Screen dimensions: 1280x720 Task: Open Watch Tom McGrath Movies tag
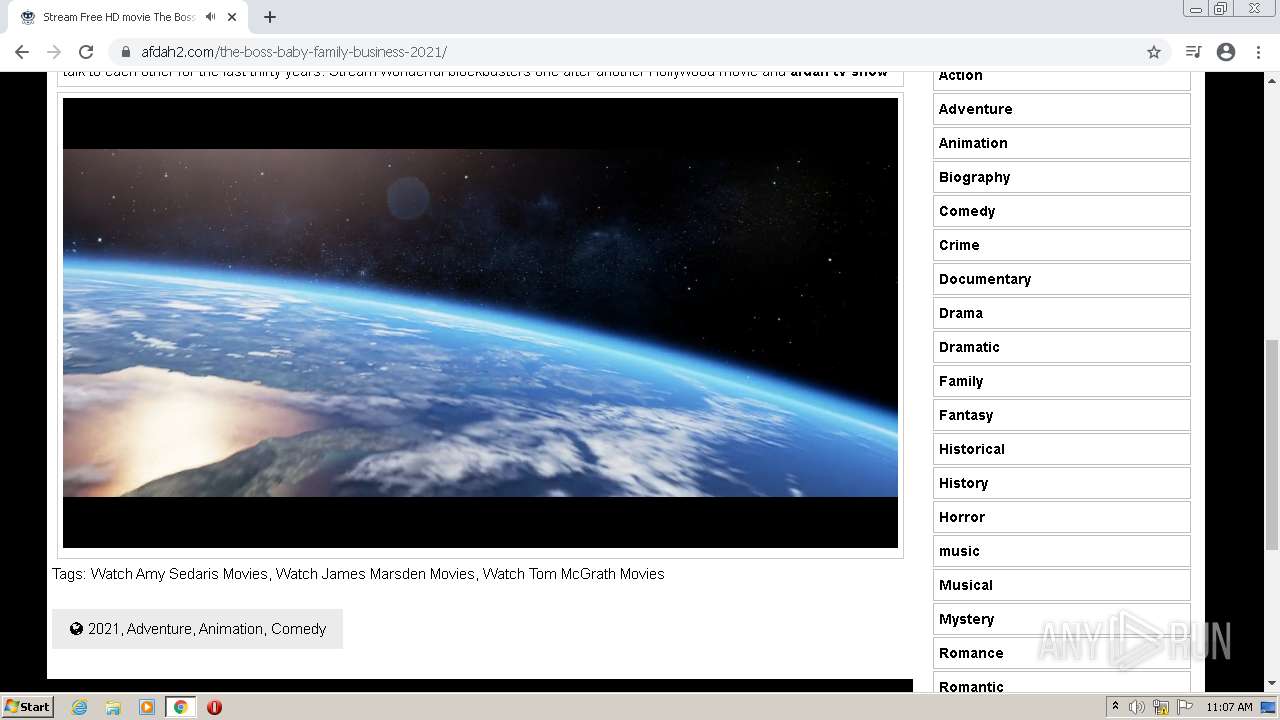click(x=573, y=574)
